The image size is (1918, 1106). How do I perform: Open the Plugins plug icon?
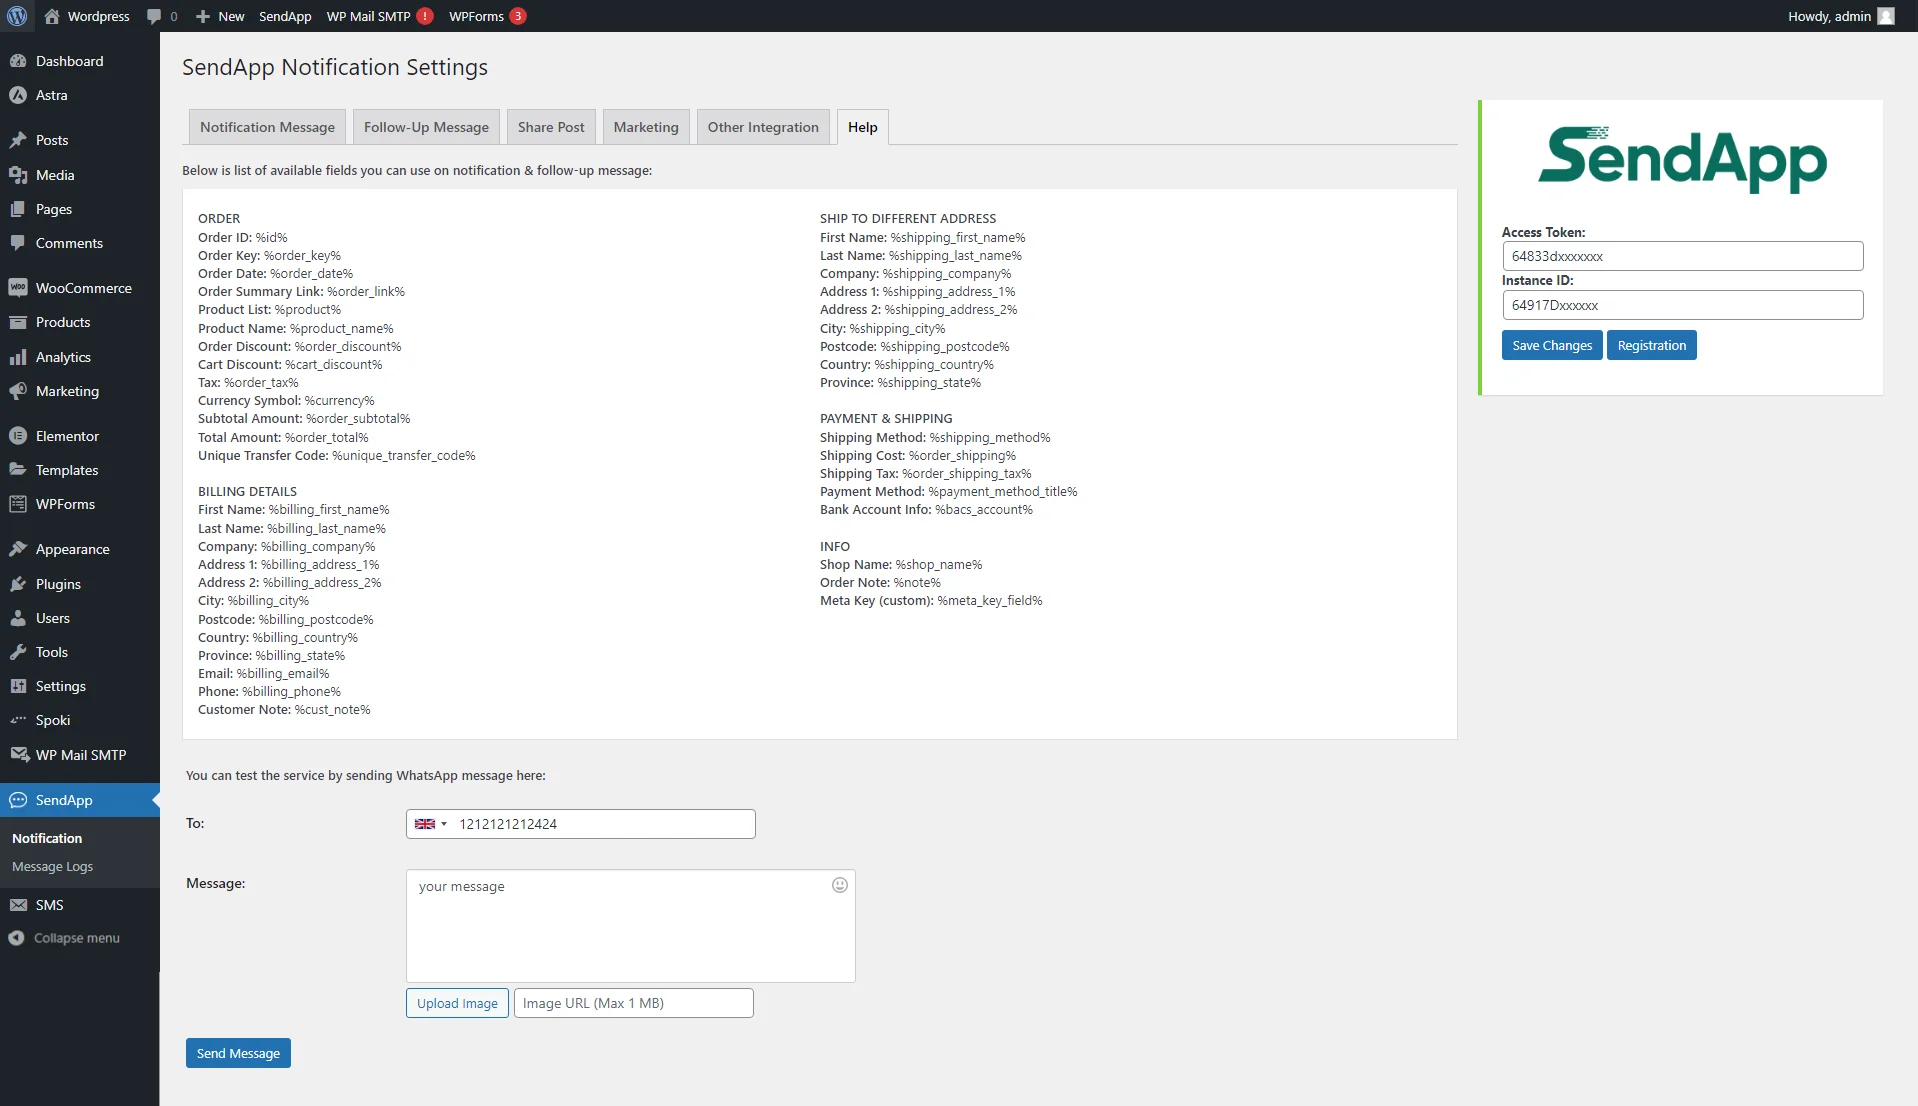click(x=18, y=584)
